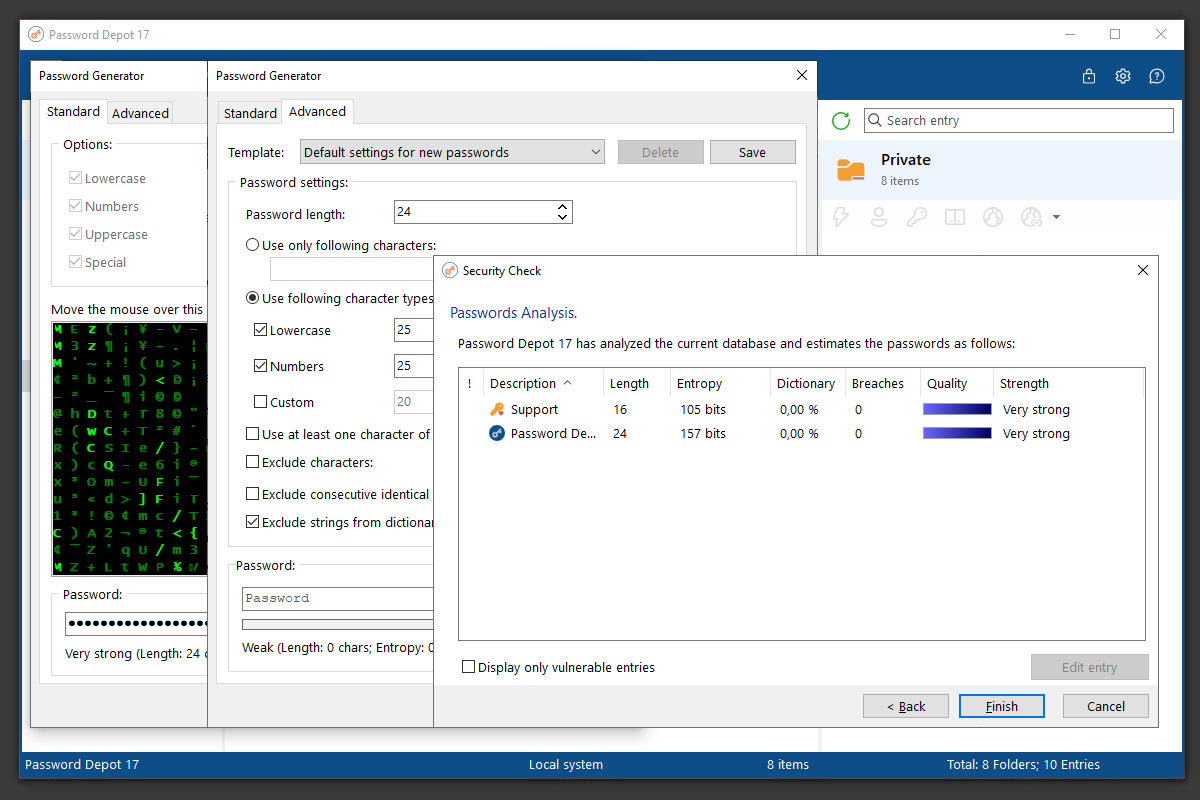The height and width of the screenshot is (800, 1200).
Task: Click the Security Check title bar logo
Action: pyautogui.click(x=450, y=270)
